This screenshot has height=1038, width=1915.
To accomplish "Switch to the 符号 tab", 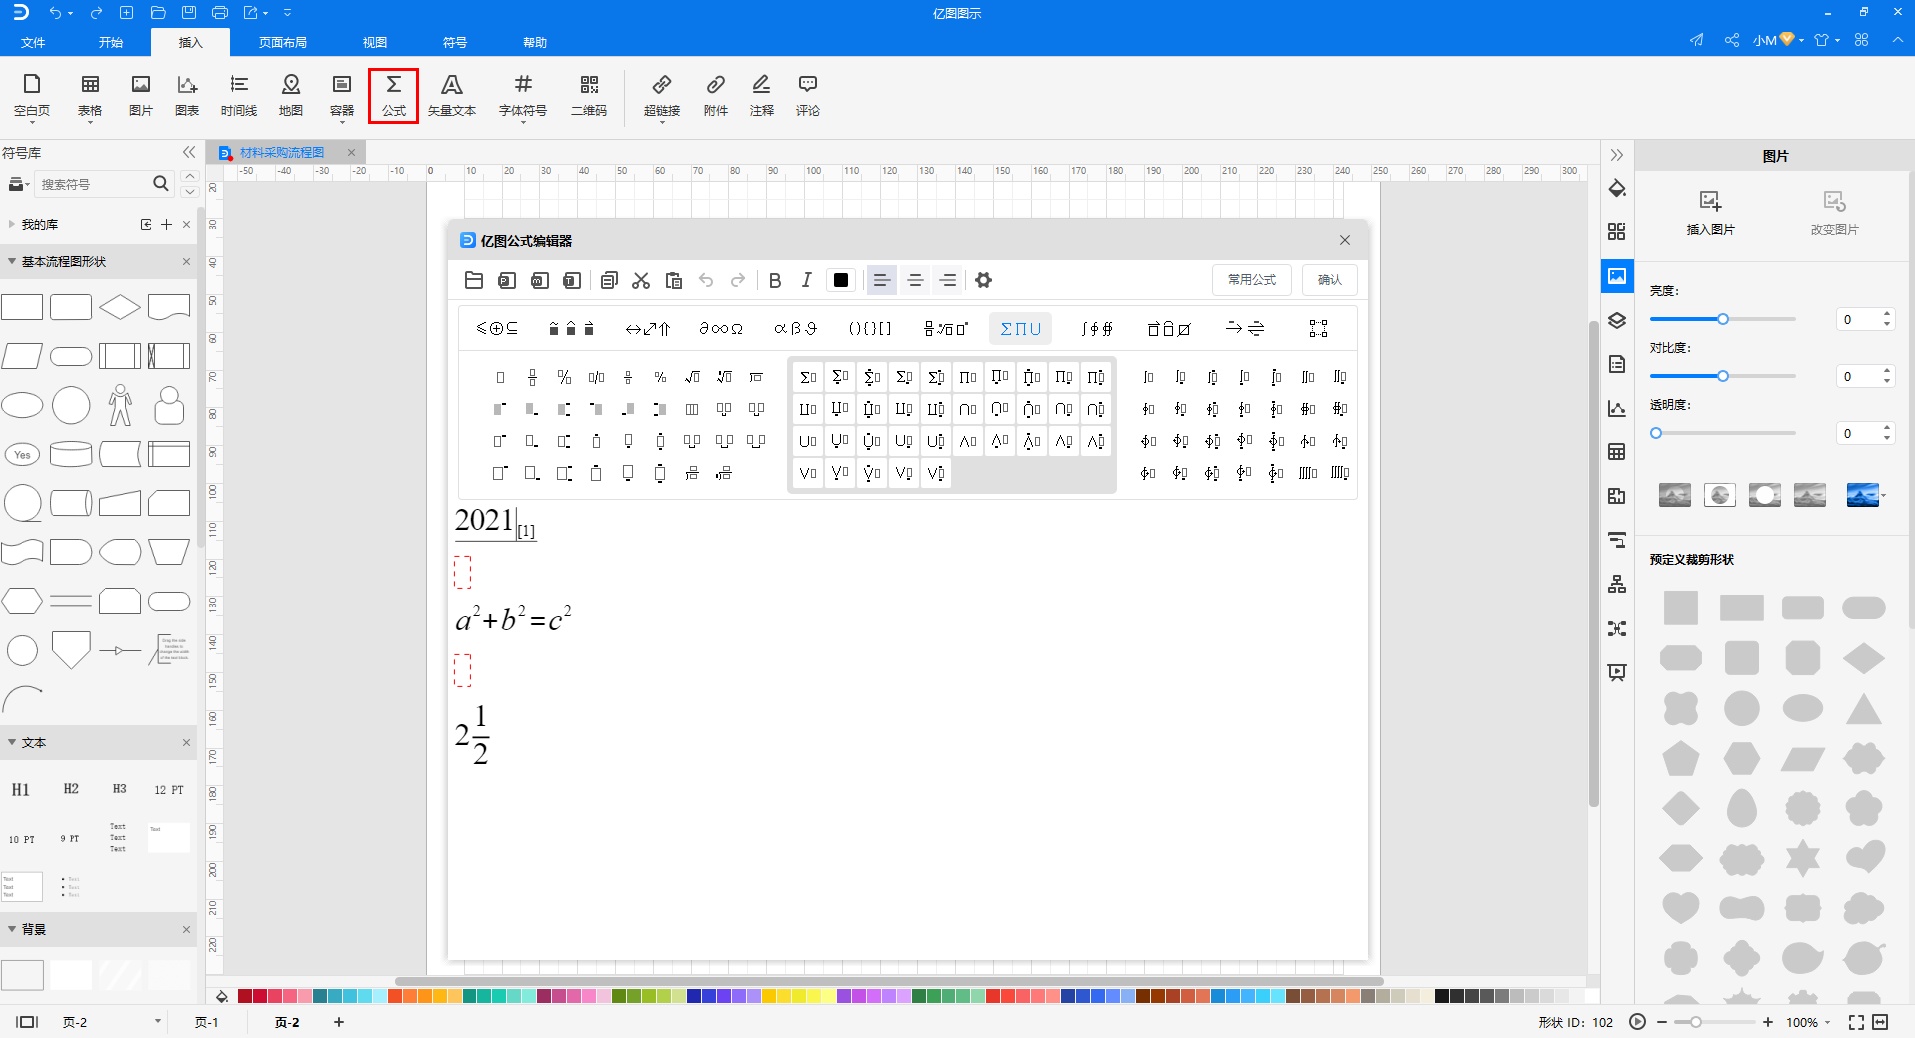I will pyautogui.click(x=455, y=42).
